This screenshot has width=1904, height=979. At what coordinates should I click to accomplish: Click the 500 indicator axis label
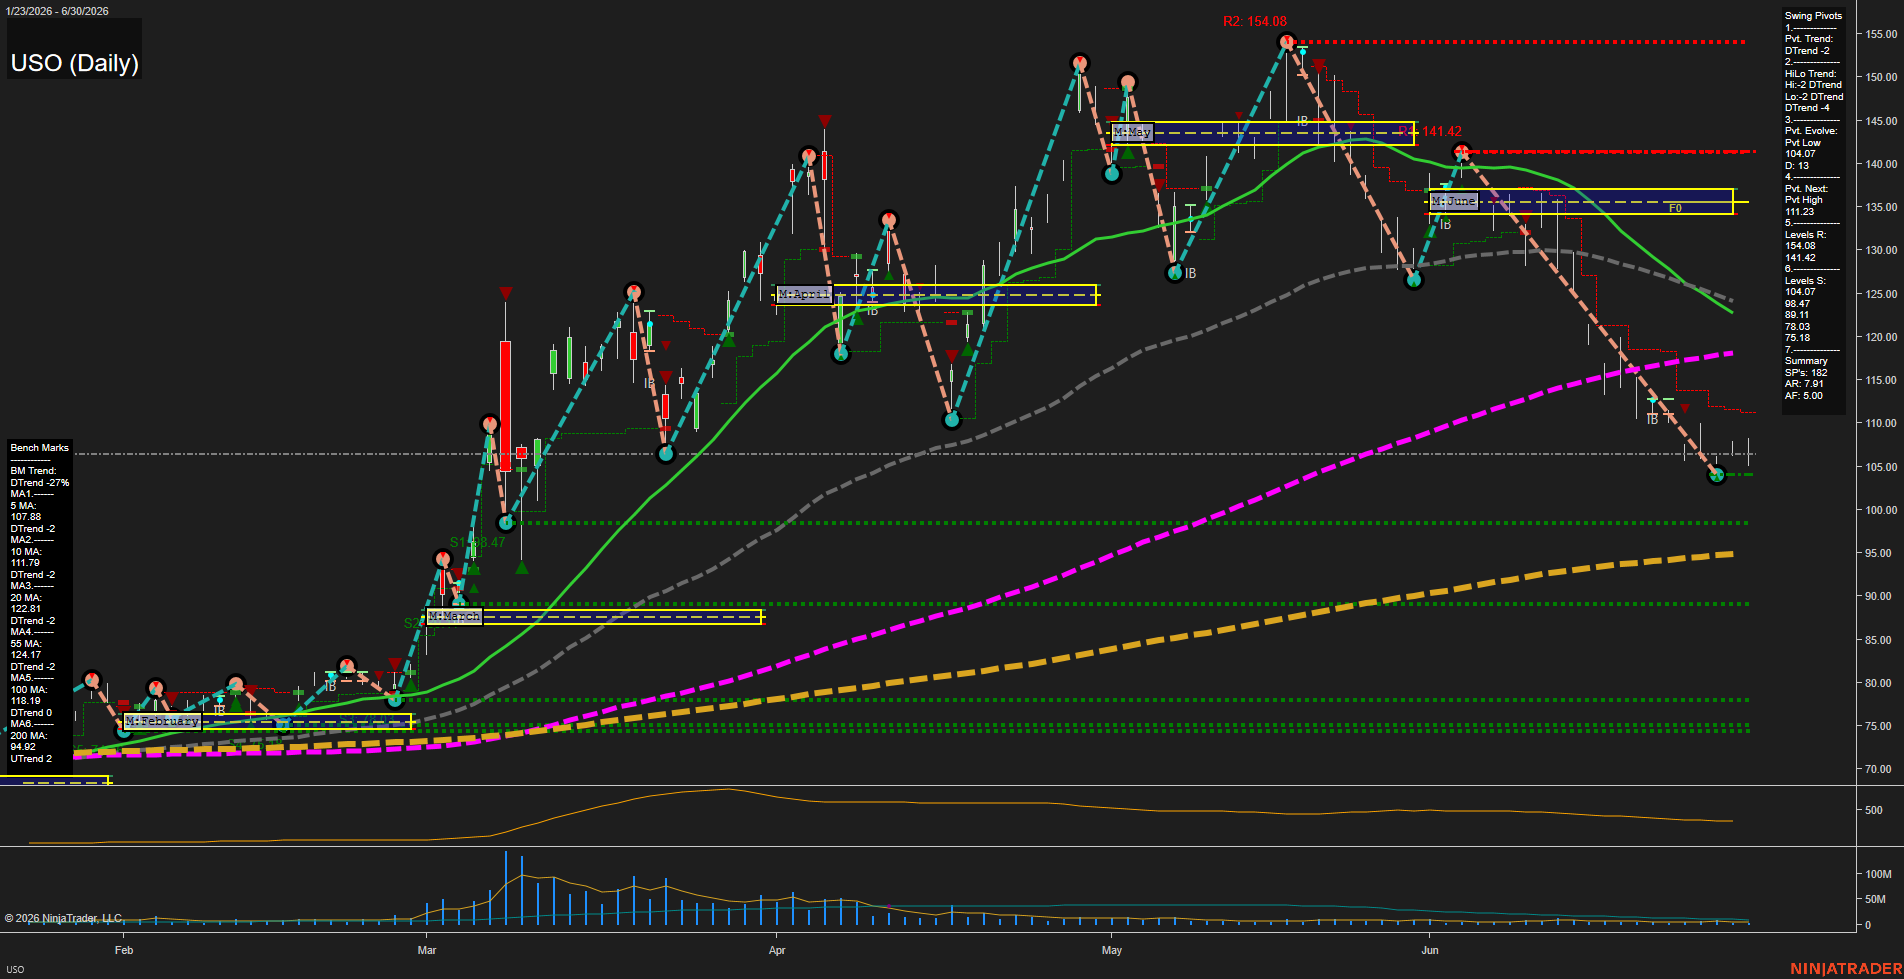click(1874, 811)
